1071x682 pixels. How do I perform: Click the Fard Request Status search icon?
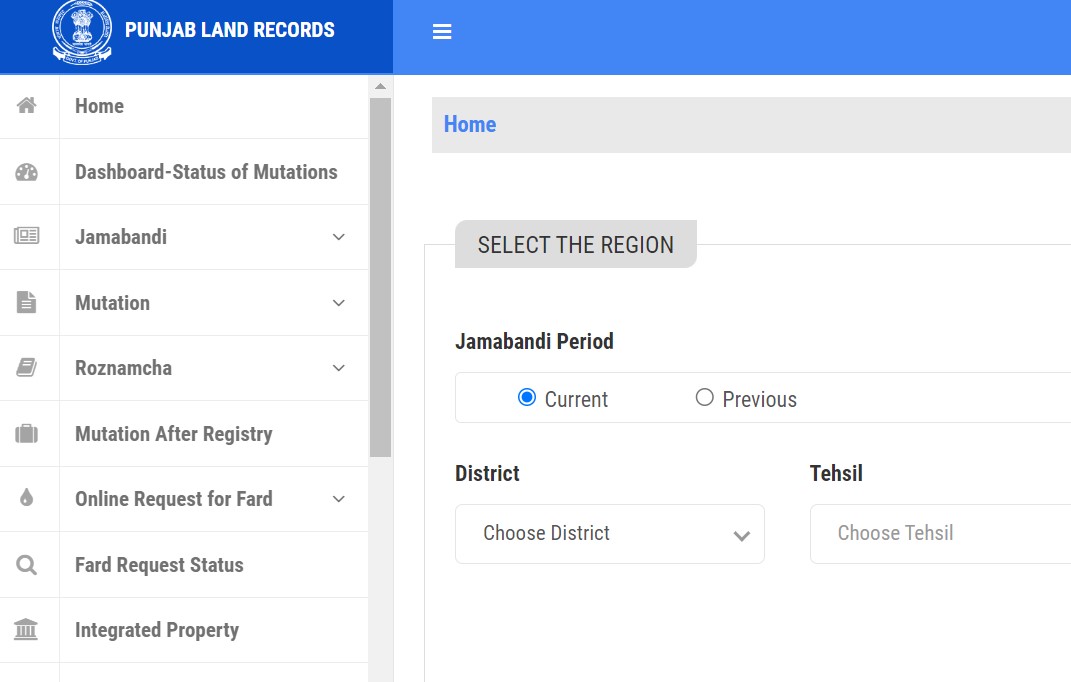click(29, 564)
